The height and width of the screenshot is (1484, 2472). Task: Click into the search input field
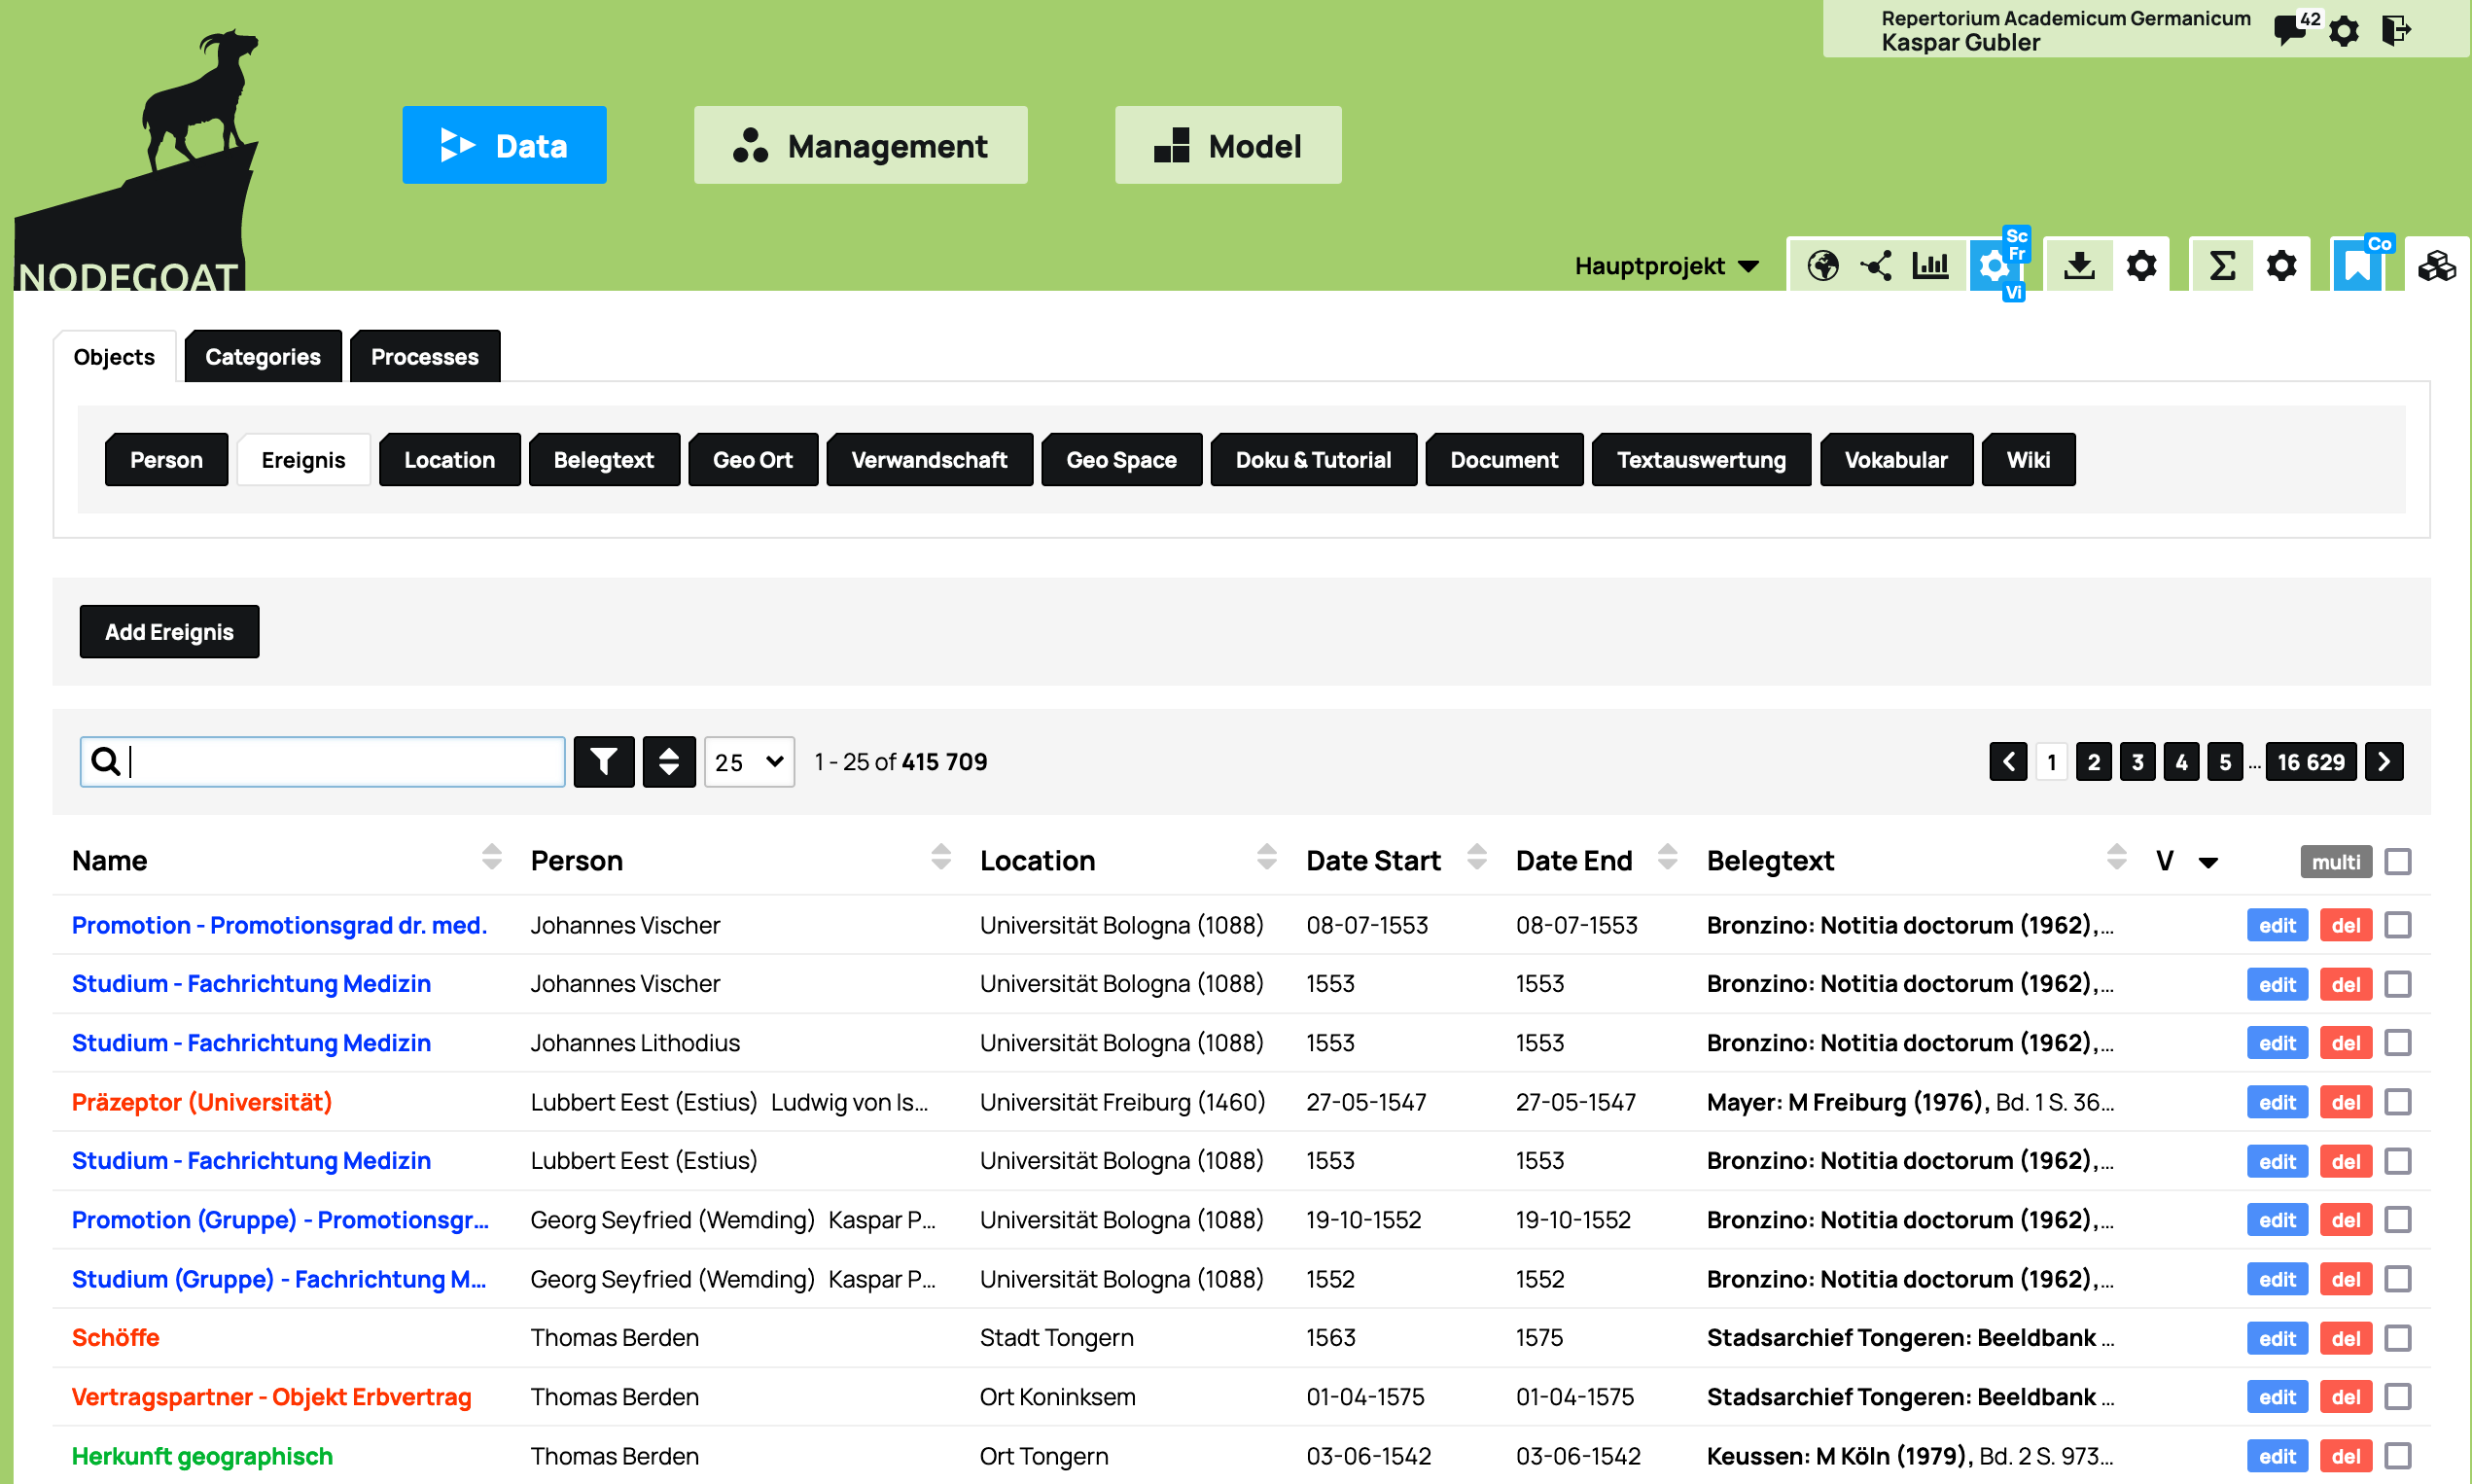(340, 762)
